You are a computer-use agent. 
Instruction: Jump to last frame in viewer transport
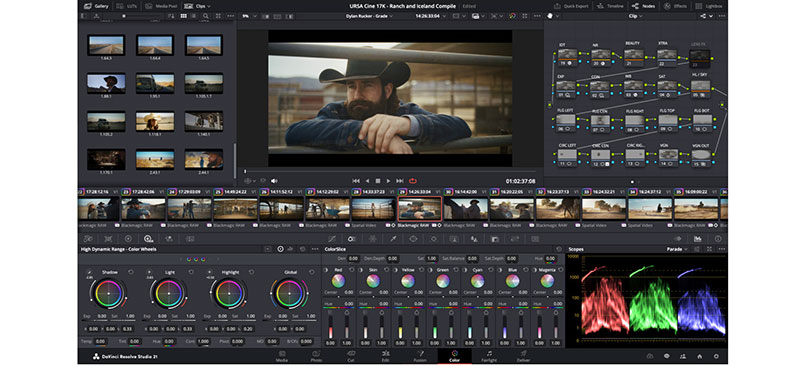[399, 181]
